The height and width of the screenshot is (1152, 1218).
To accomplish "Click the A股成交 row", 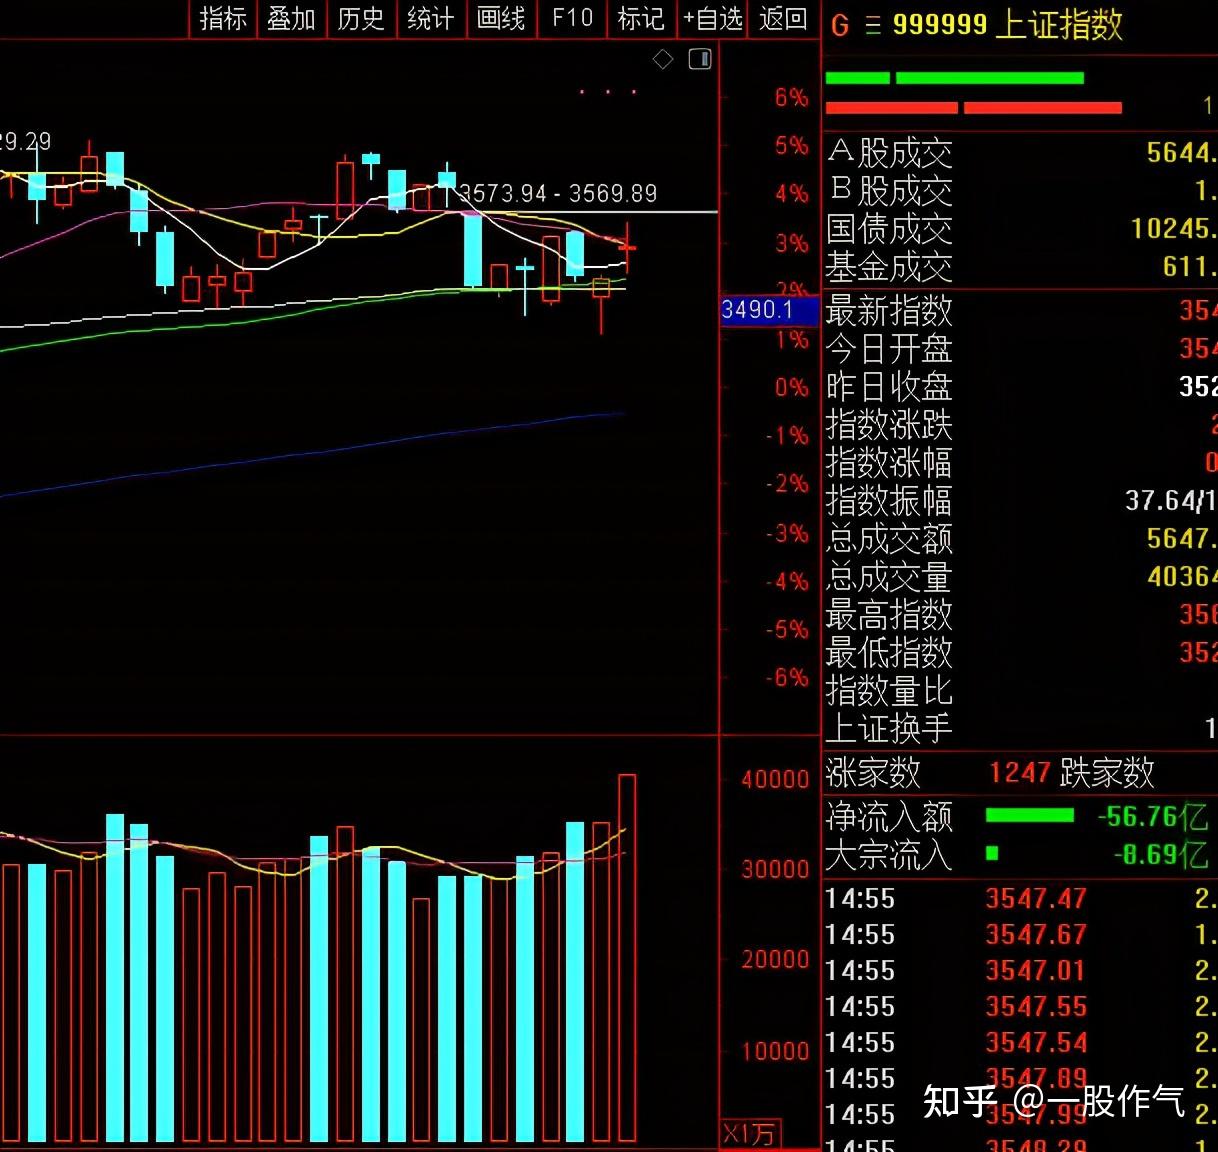I will coord(1020,153).
